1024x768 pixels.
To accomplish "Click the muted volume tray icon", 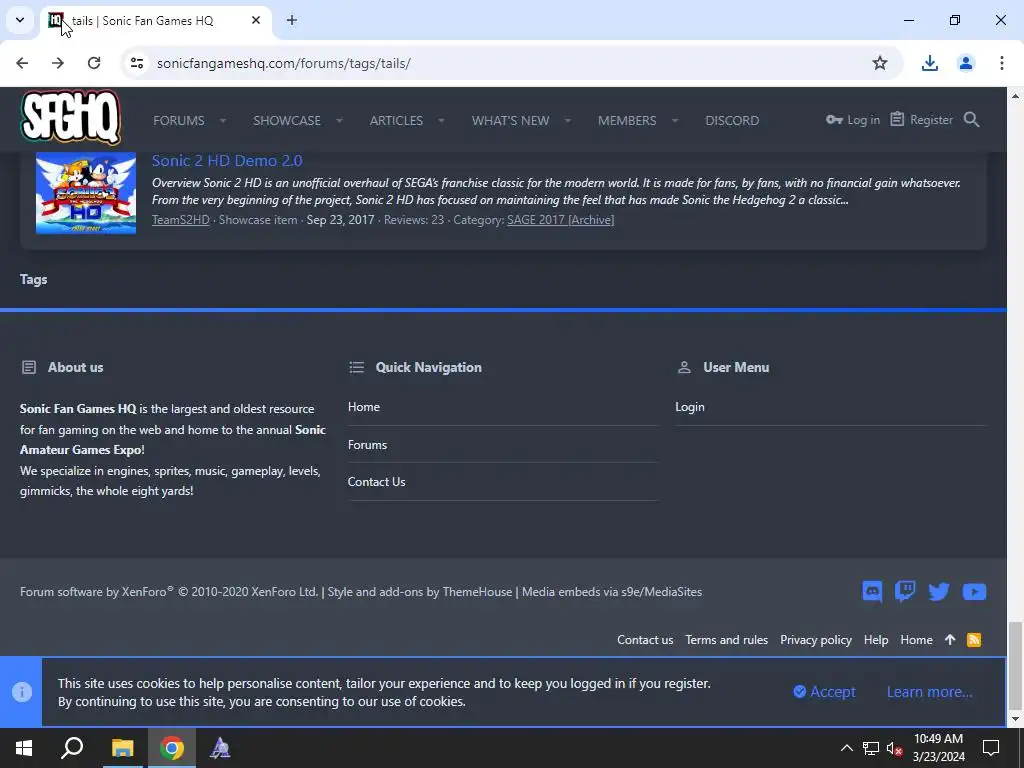I will coord(894,748).
